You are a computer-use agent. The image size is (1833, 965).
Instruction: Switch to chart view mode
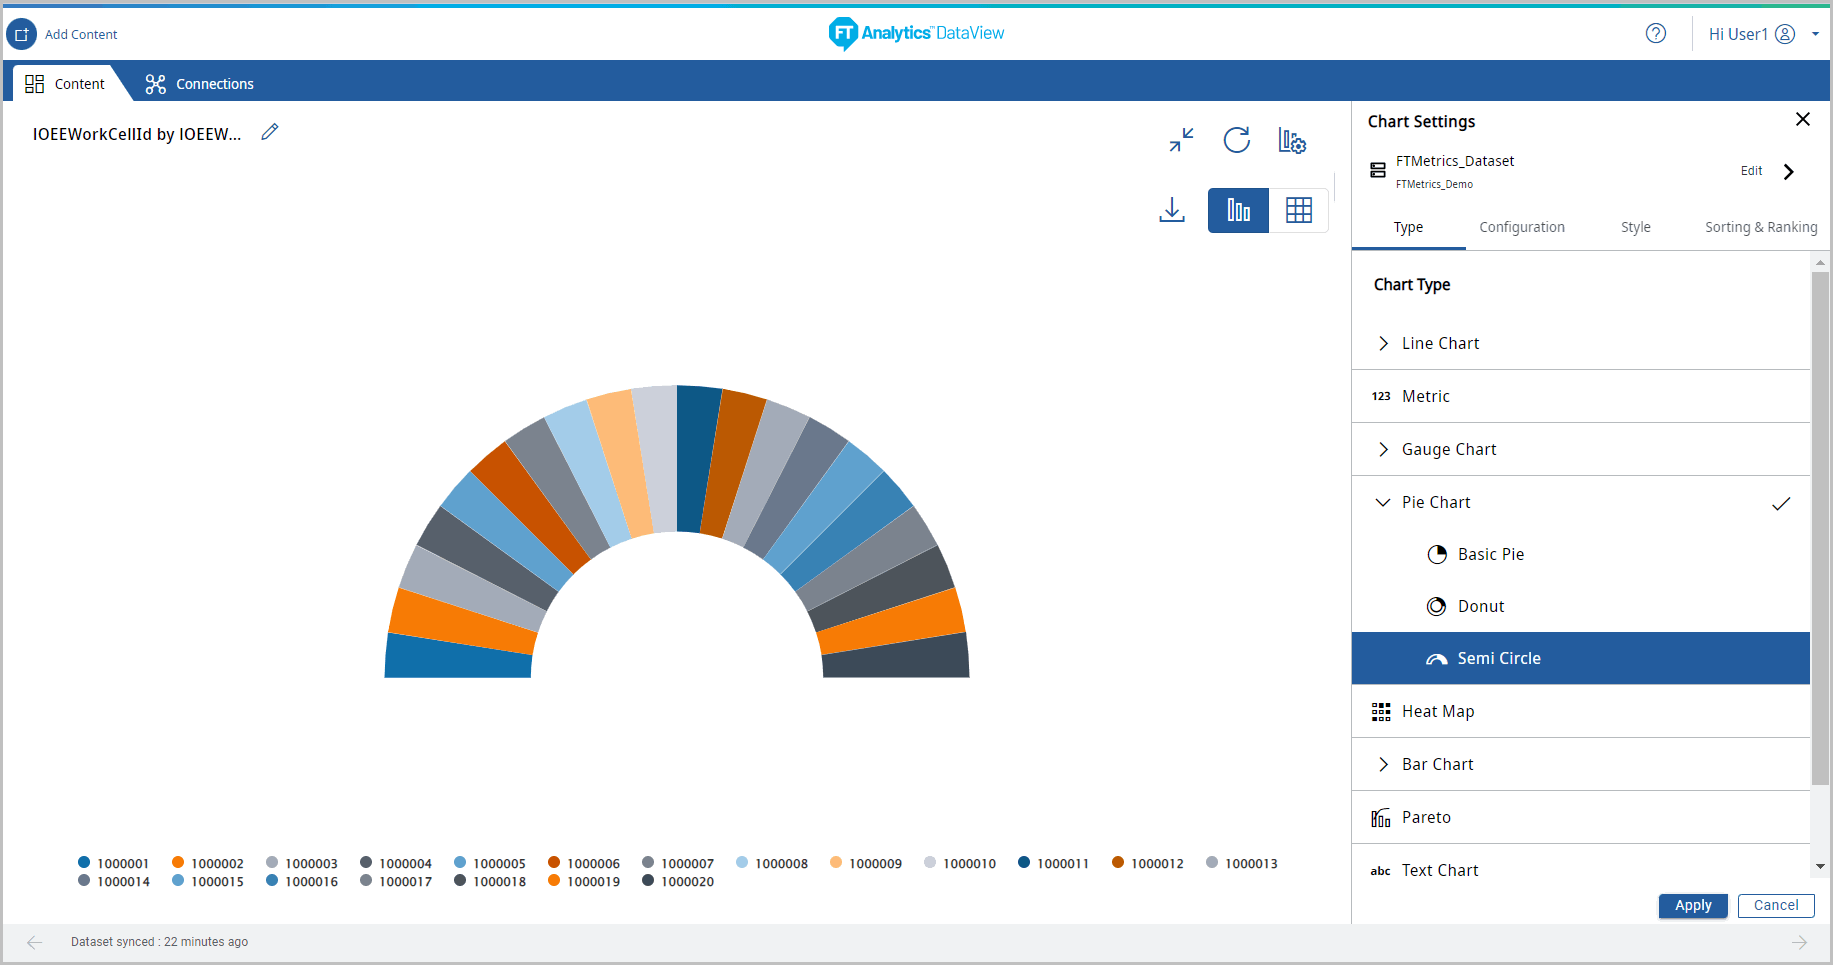click(x=1238, y=210)
